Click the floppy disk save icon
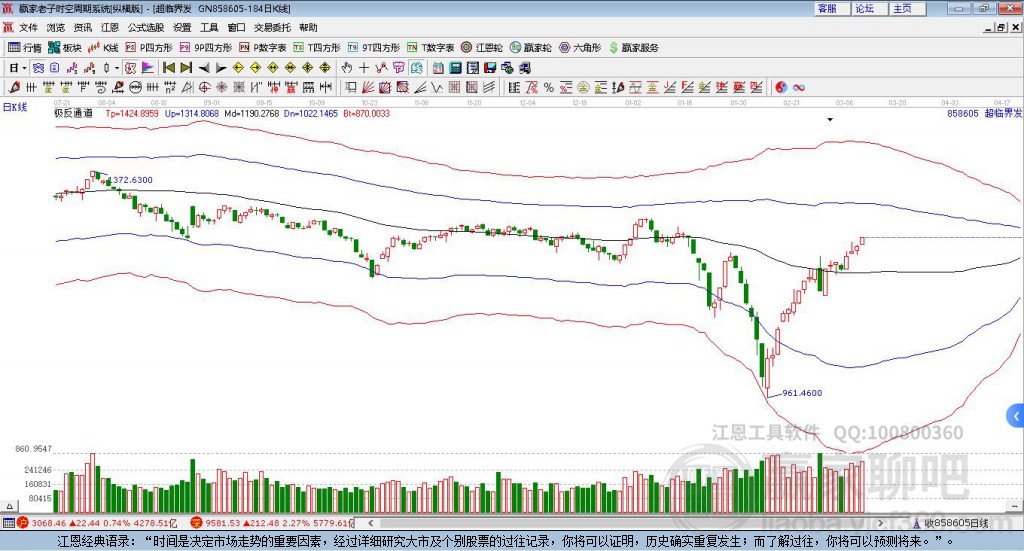 click(490, 68)
